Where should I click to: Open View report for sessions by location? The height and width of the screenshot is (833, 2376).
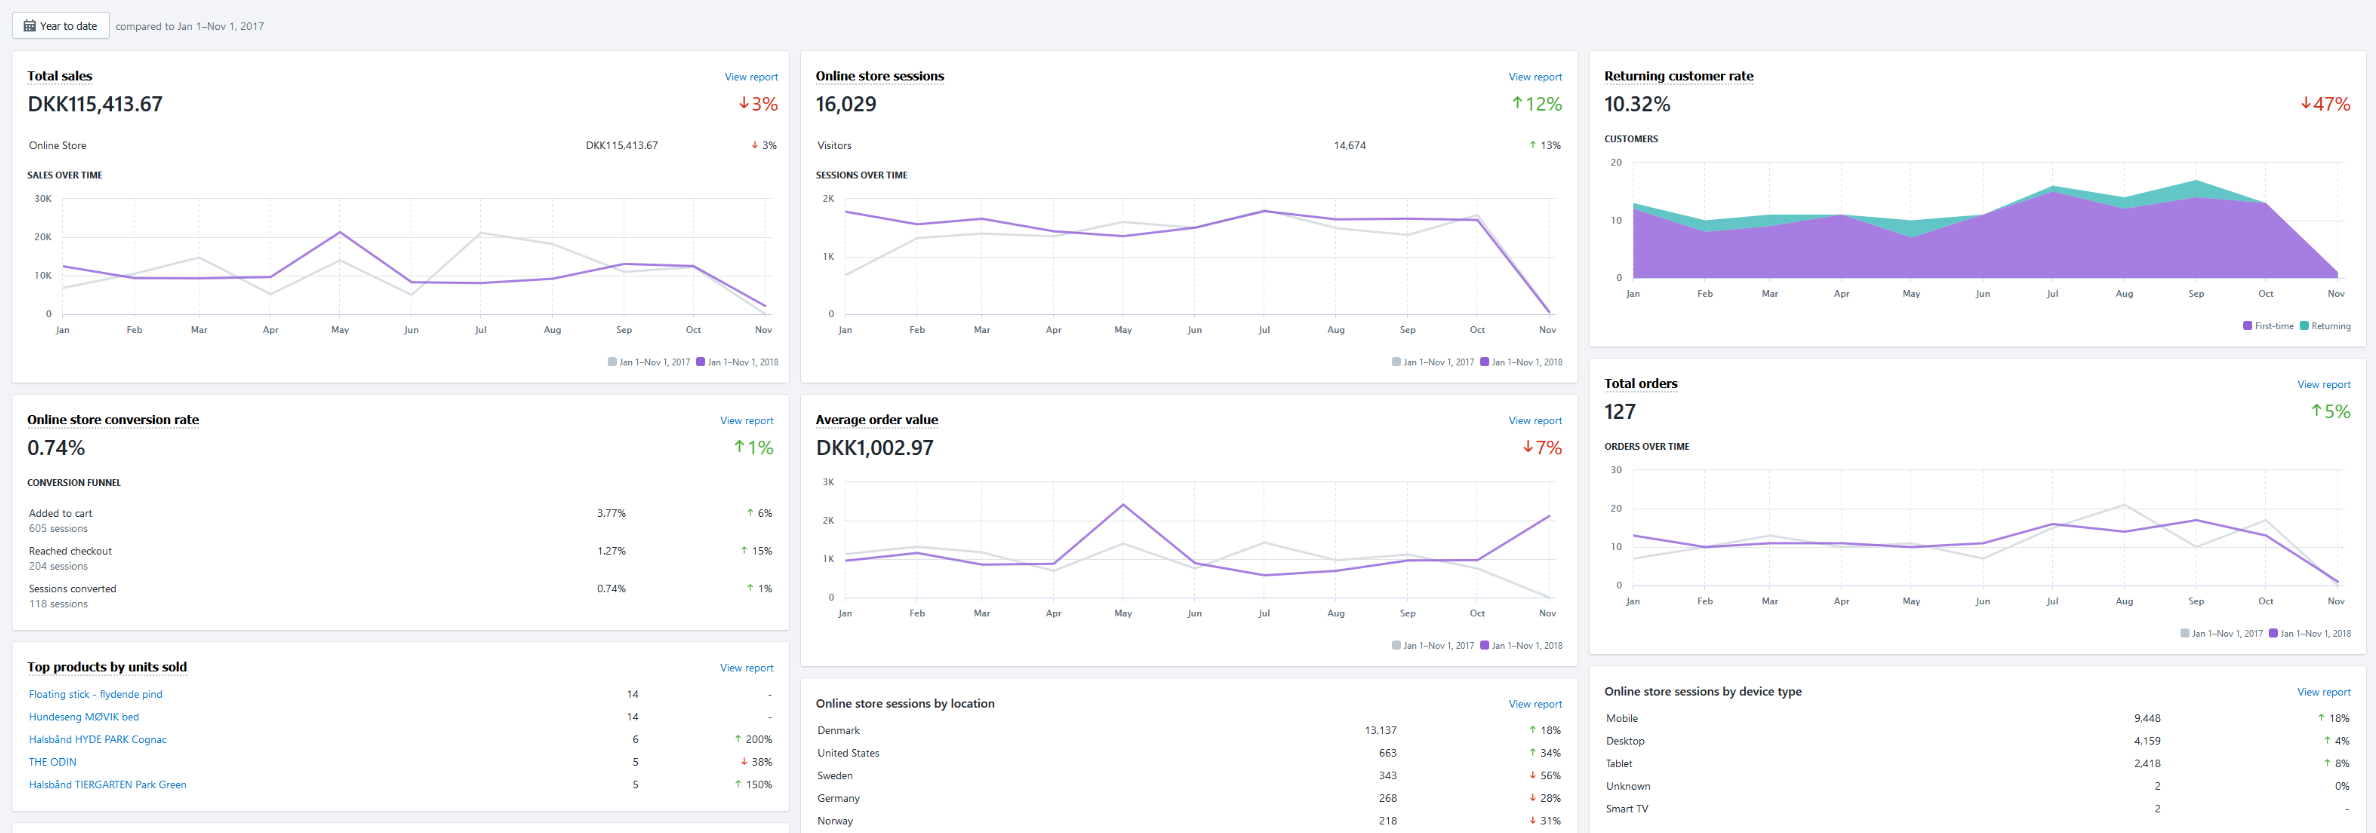click(1534, 705)
